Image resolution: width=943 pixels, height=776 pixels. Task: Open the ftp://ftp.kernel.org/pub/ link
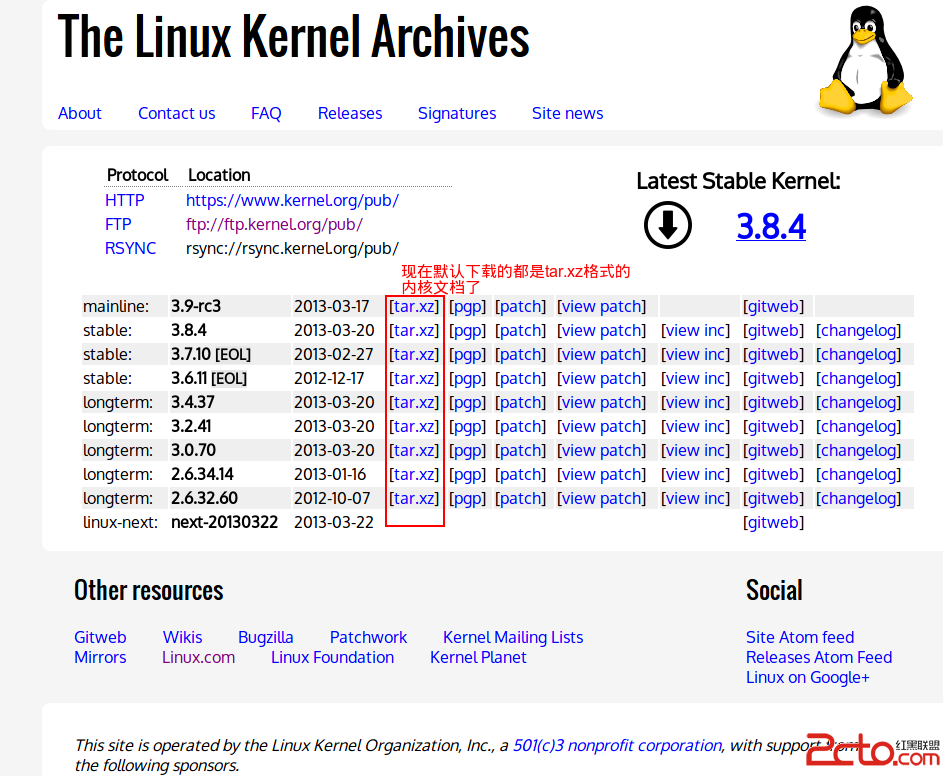tap(274, 224)
